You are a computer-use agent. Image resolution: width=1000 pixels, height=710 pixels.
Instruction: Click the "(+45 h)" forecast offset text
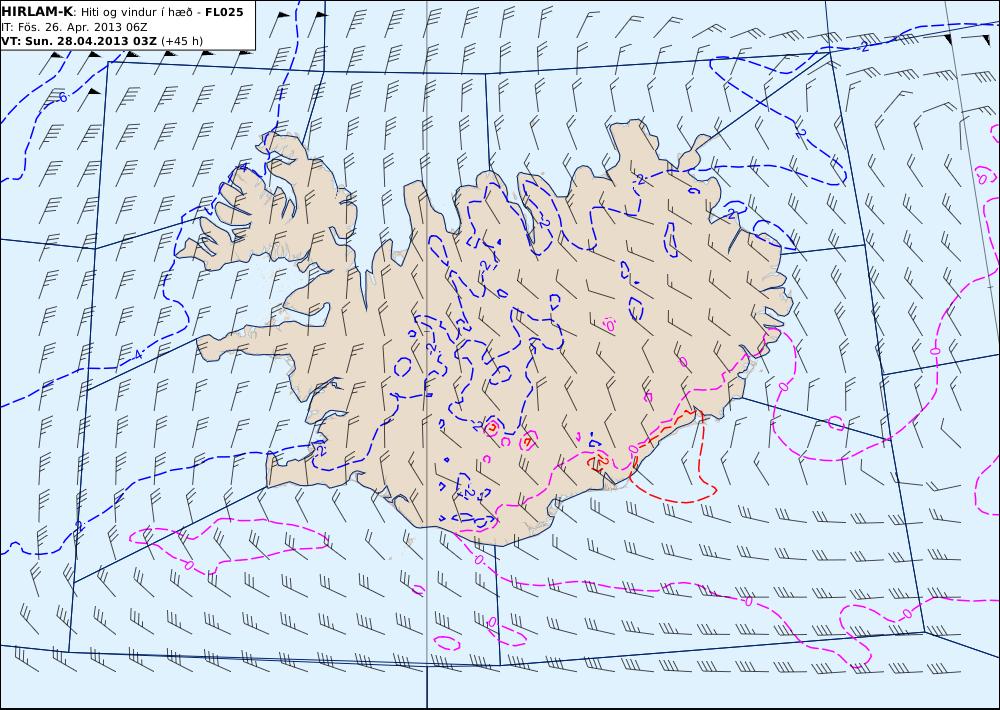click(x=182, y=41)
